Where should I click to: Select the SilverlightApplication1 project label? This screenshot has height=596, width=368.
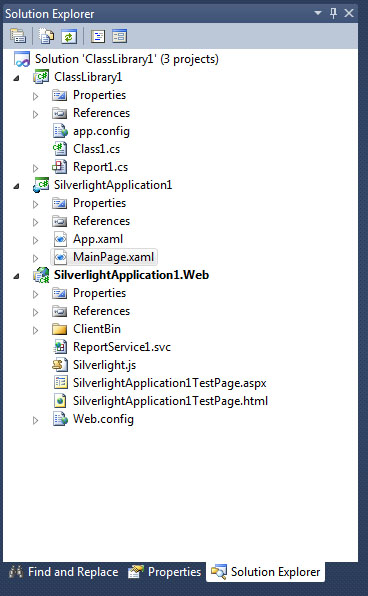[113, 185]
